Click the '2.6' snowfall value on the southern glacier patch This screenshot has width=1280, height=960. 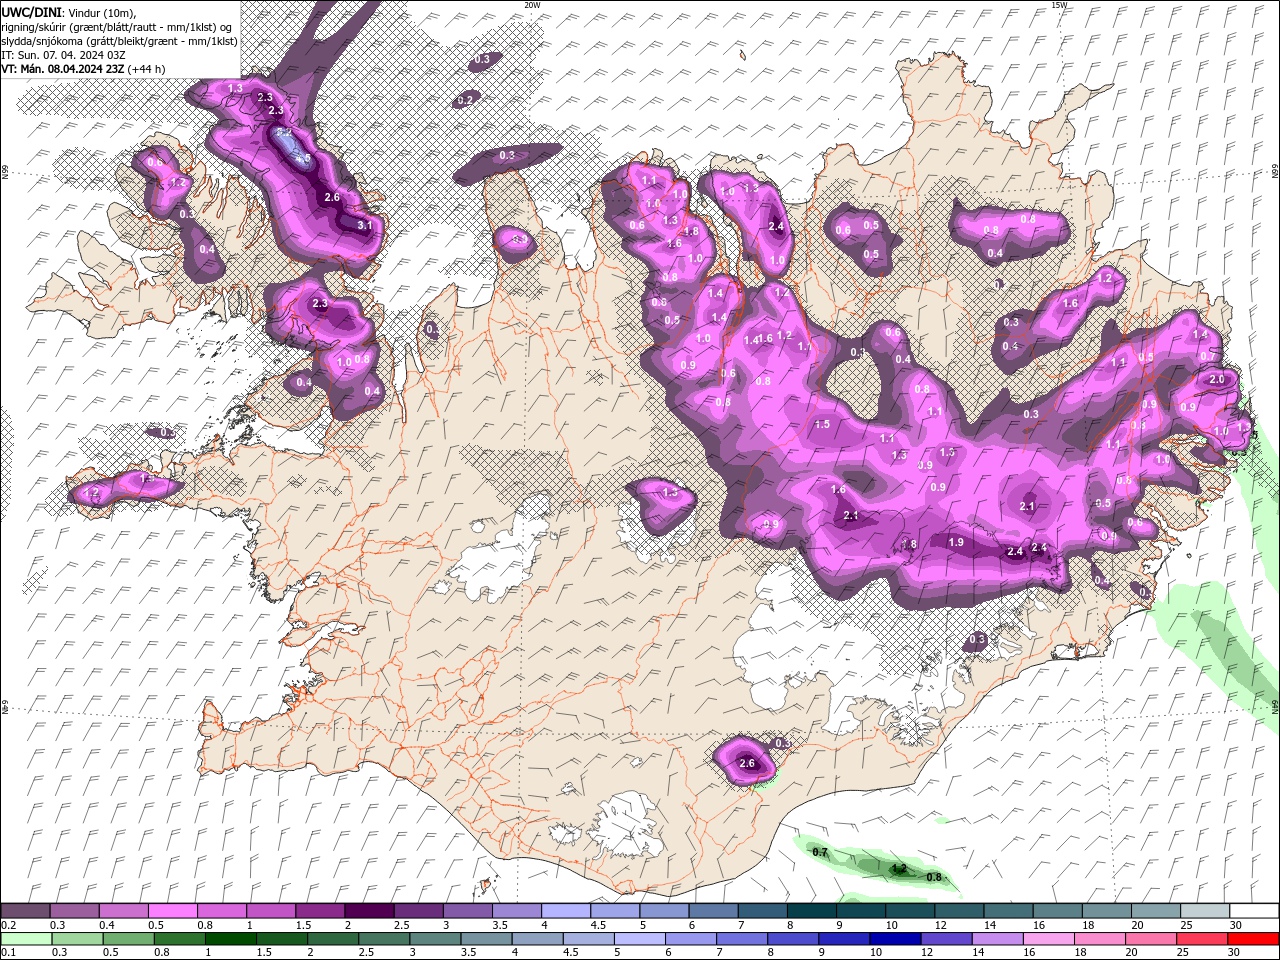tap(747, 764)
